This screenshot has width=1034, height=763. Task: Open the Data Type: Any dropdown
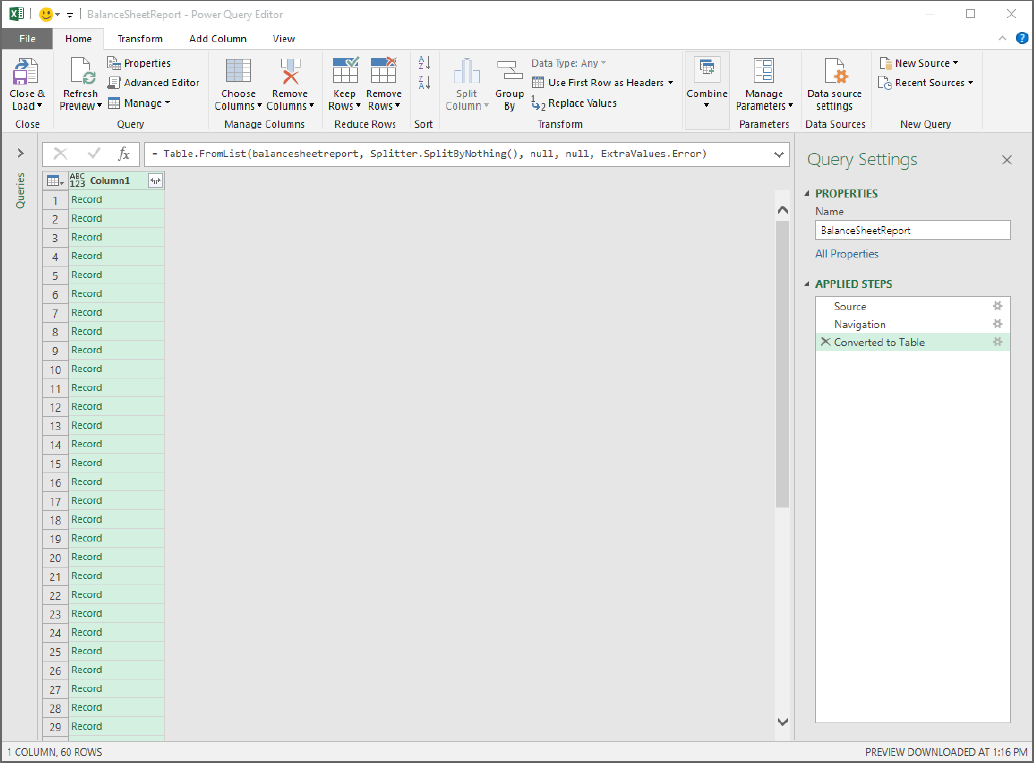pyautogui.click(x=568, y=63)
